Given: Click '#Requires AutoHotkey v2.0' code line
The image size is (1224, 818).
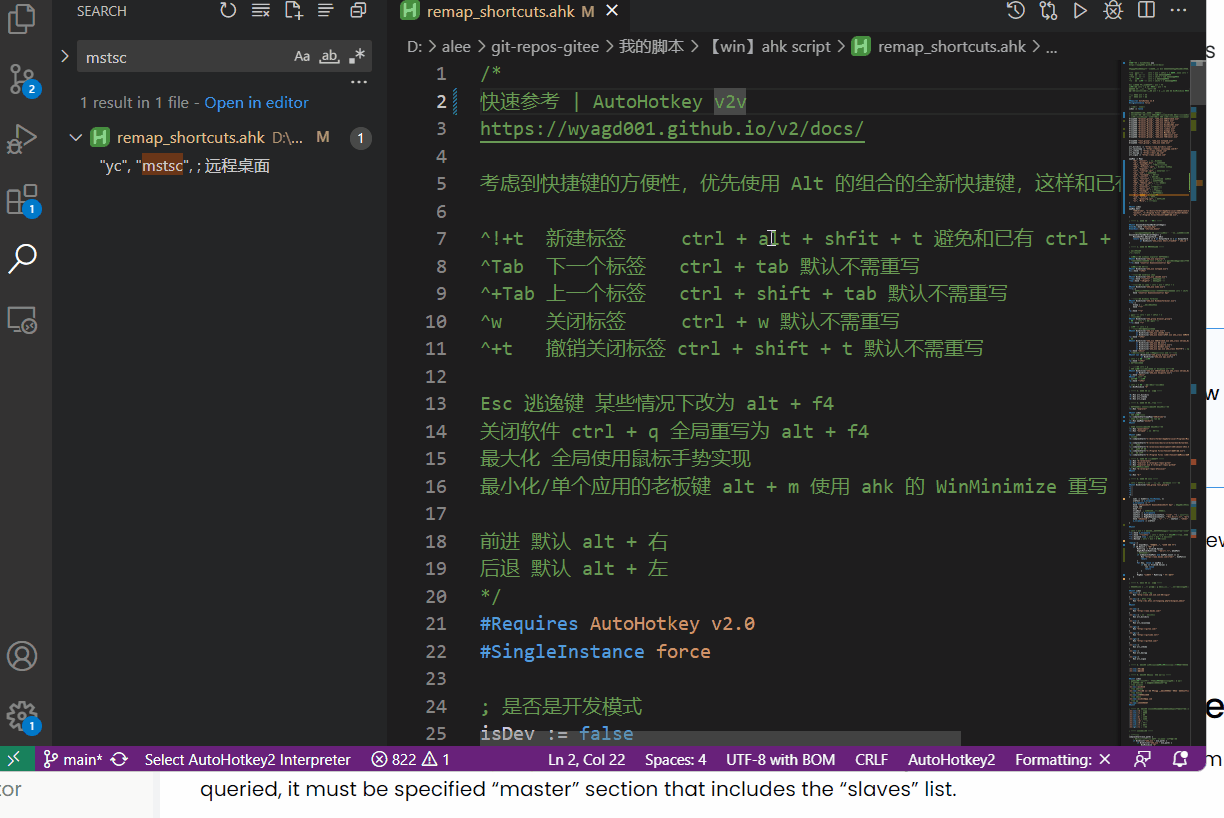Looking at the screenshot, I should tap(617, 623).
